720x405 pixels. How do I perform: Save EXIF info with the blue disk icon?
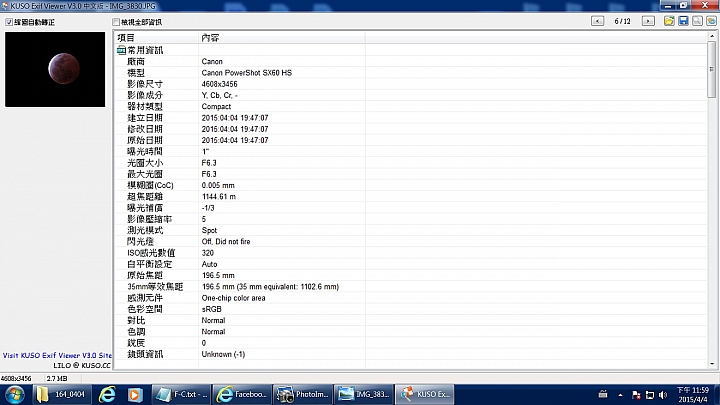[x=683, y=21]
